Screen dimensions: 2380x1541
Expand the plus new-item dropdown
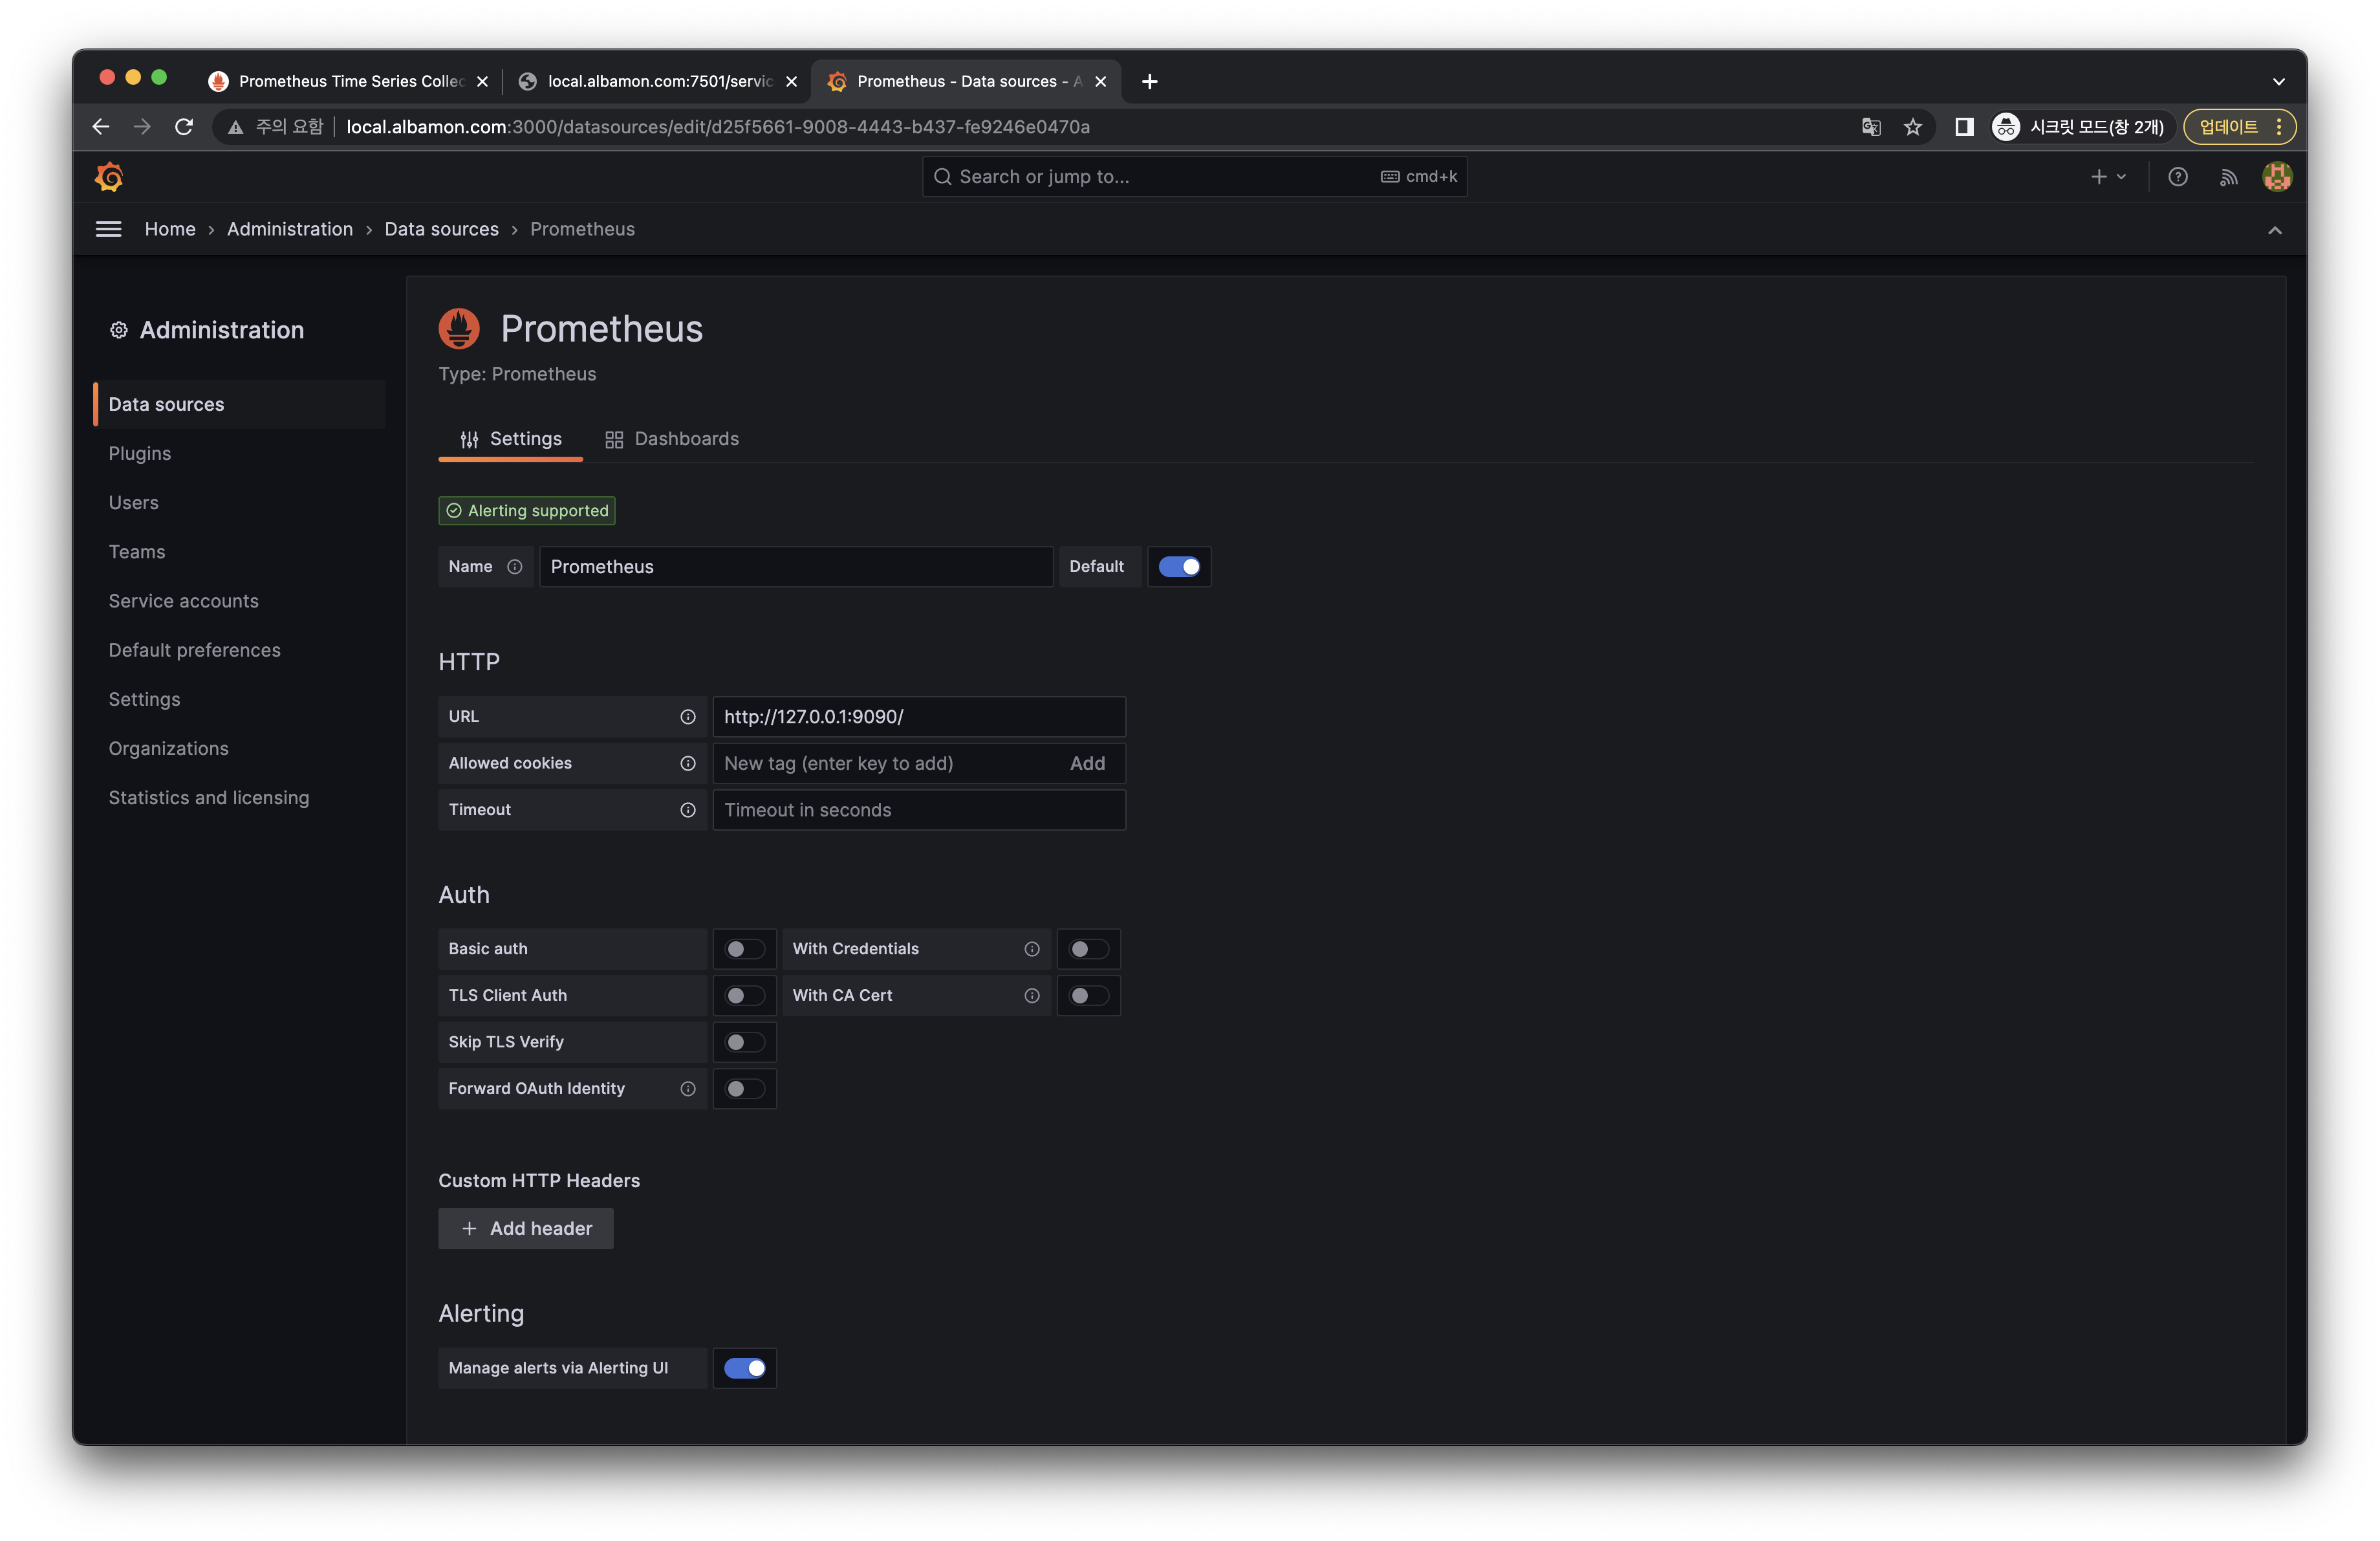2107,177
